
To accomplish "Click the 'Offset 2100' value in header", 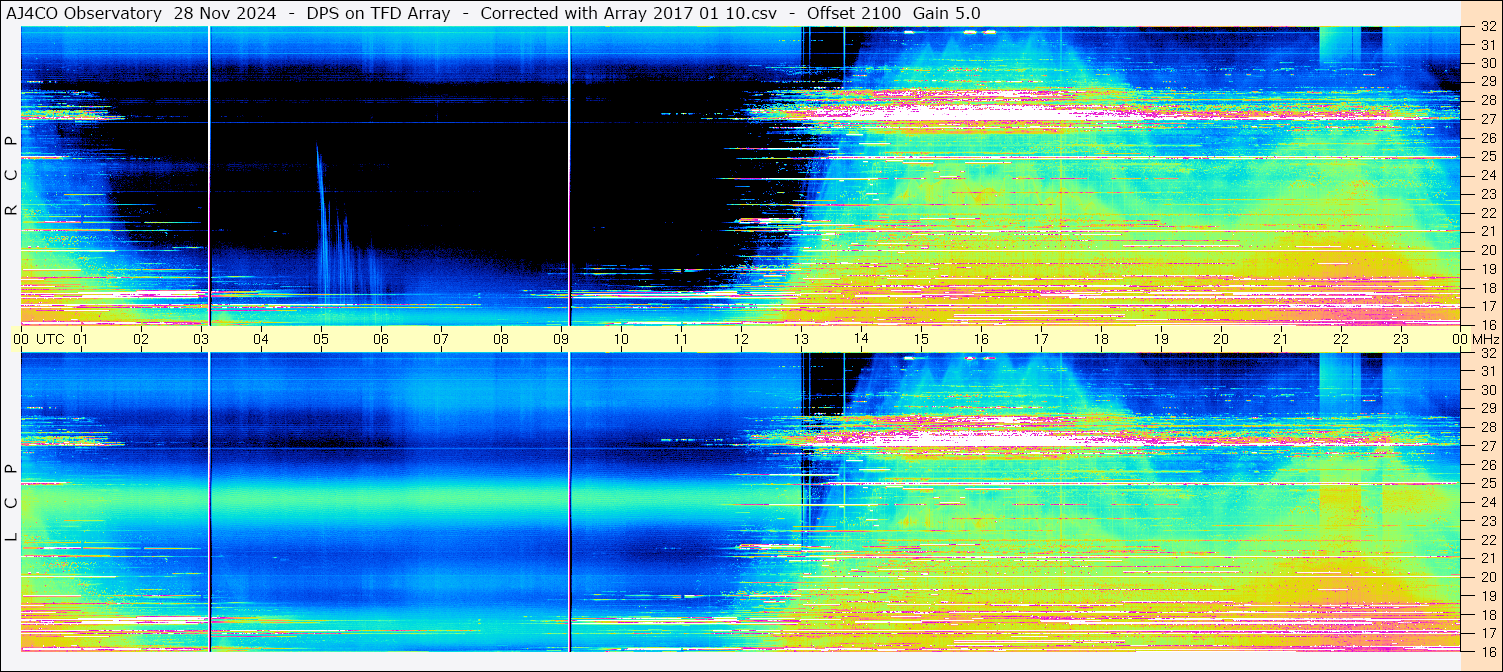I will click(x=853, y=13).
